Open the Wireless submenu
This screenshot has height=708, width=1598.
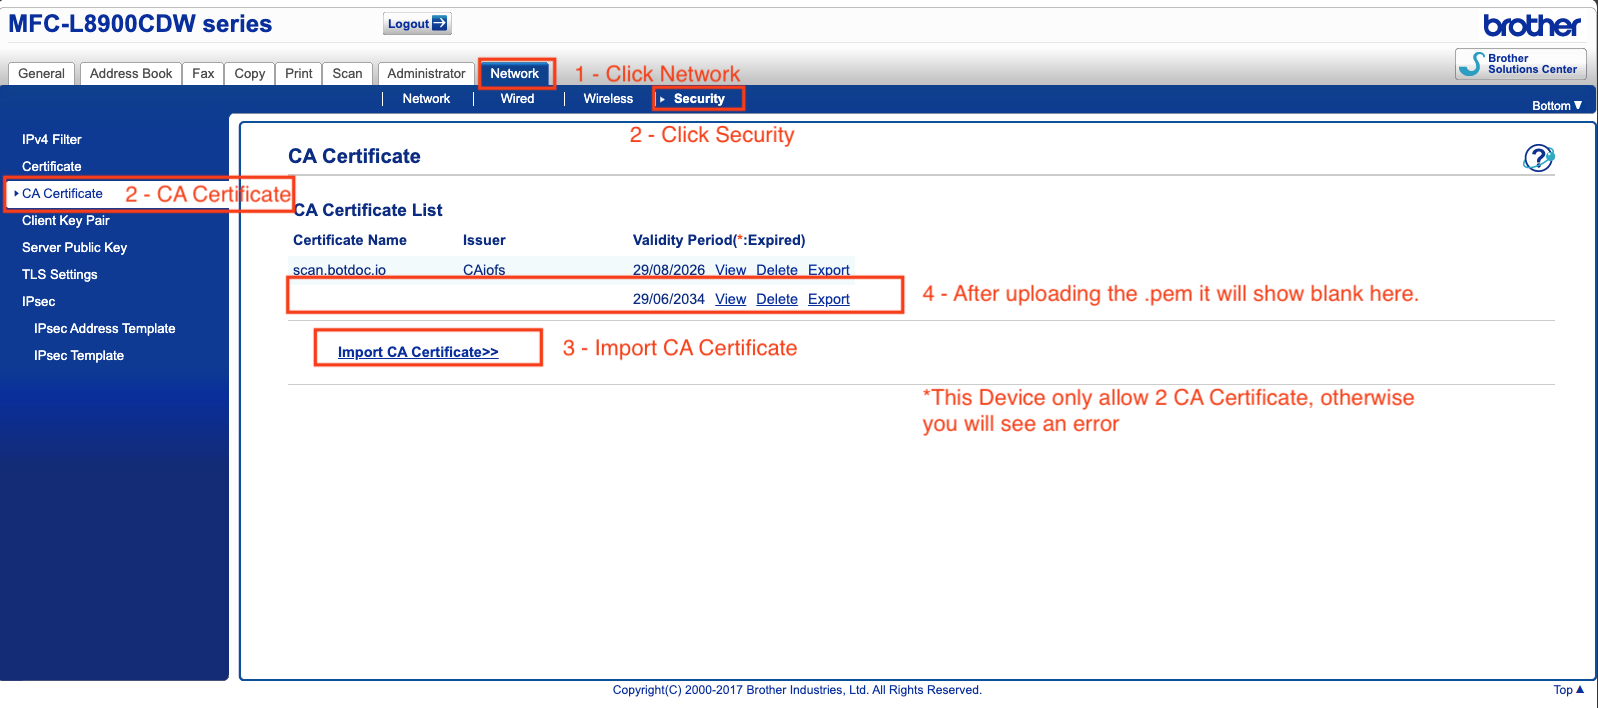click(608, 99)
